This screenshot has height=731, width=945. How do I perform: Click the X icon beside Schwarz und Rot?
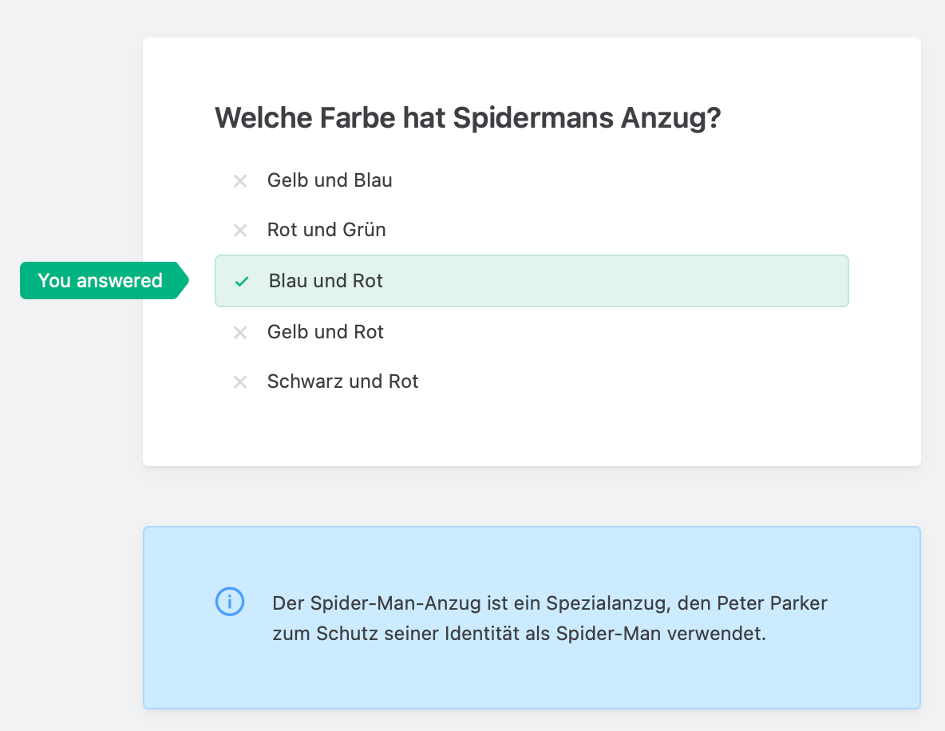pos(240,382)
